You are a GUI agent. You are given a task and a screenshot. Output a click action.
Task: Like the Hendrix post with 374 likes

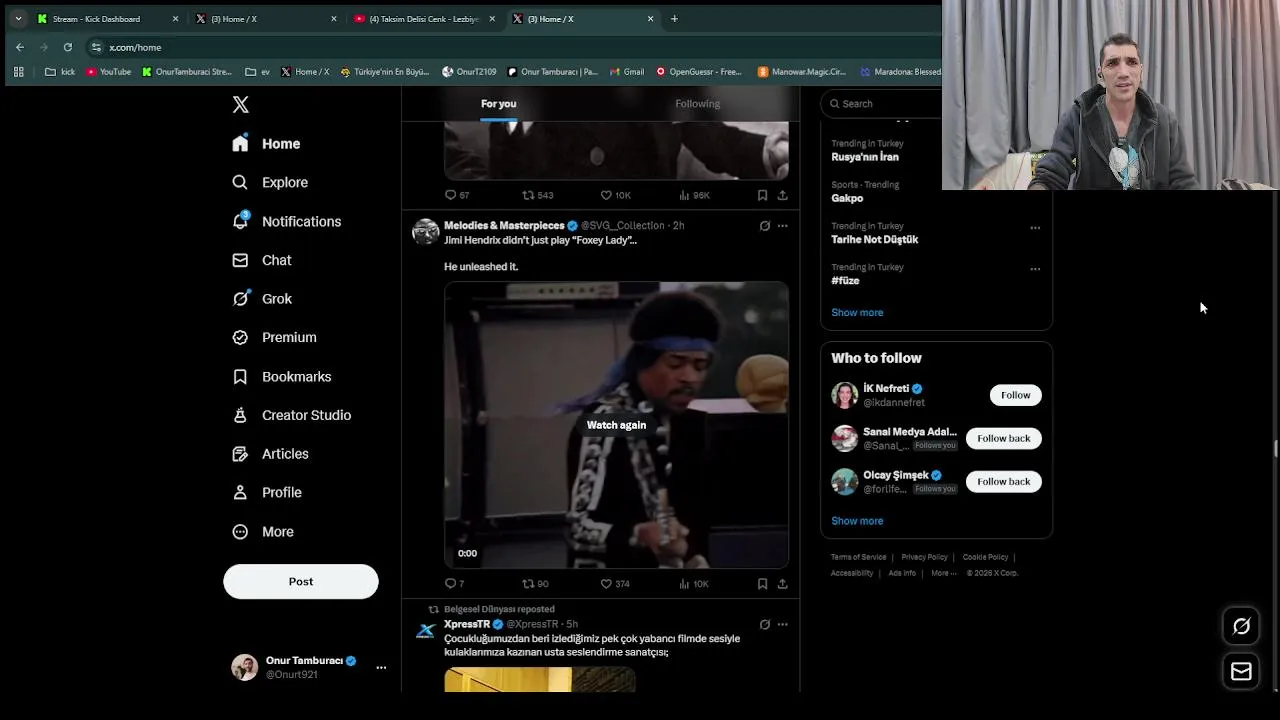click(606, 584)
